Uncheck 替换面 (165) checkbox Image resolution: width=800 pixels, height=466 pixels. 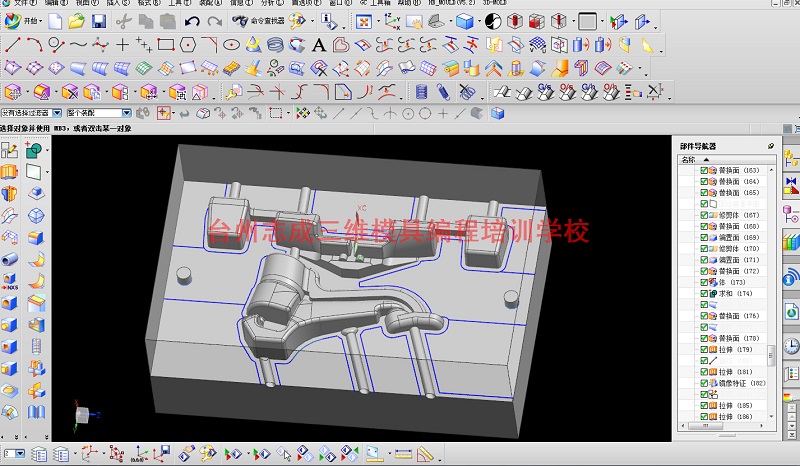pyautogui.click(x=704, y=192)
